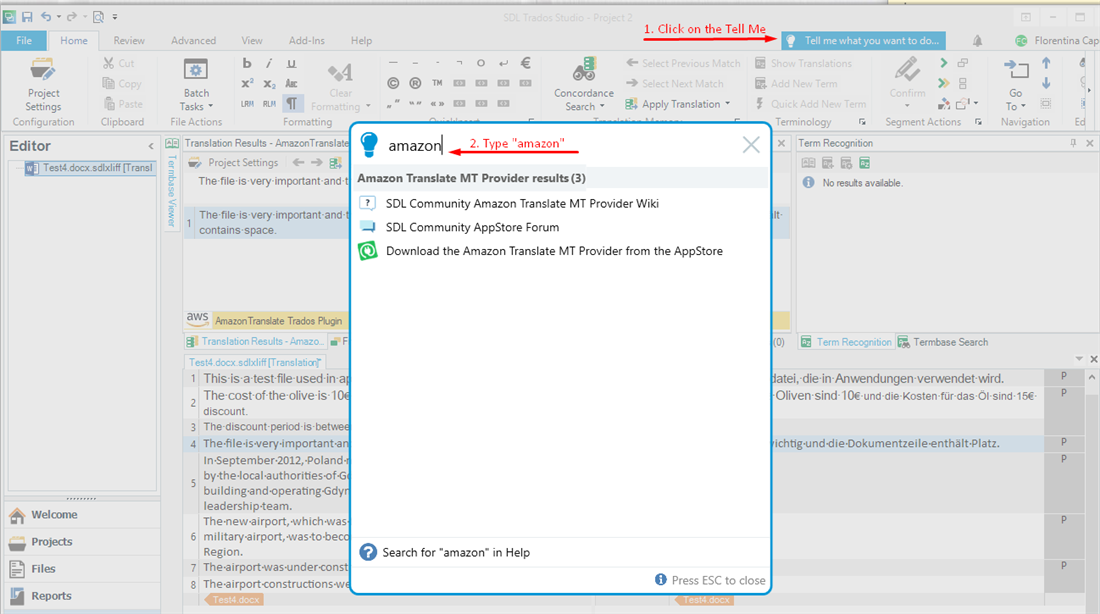Switch to the Advanced ribbon tab
The image size is (1100, 614).
point(194,41)
